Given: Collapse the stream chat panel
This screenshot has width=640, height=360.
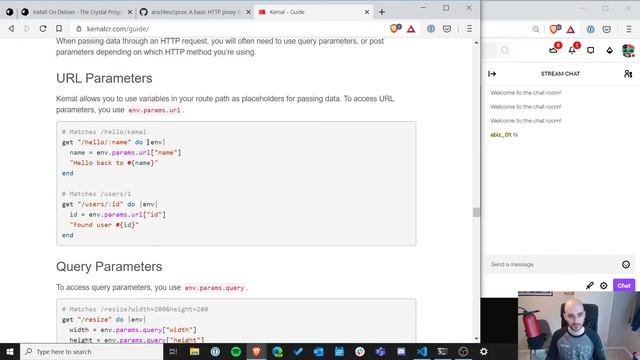Looking at the screenshot, I should point(492,74).
